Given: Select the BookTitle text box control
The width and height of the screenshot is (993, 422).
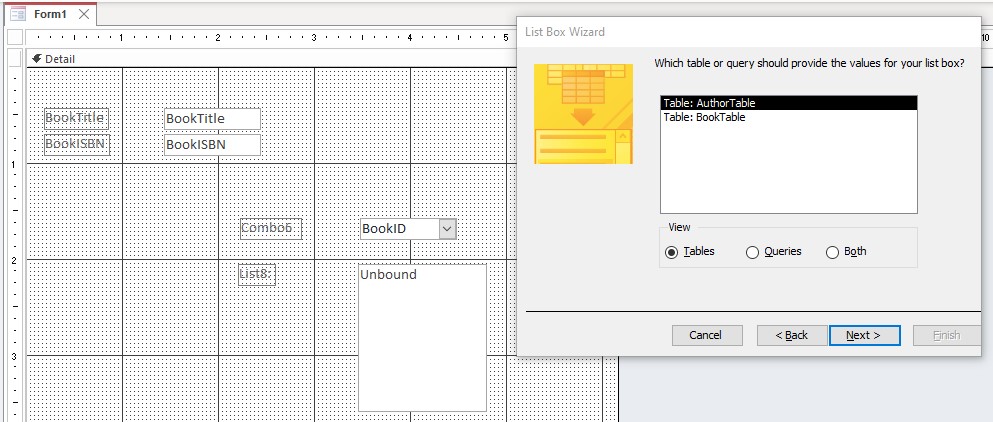Looking at the screenshot, I should pyautogui.click(x=212, y=119).
